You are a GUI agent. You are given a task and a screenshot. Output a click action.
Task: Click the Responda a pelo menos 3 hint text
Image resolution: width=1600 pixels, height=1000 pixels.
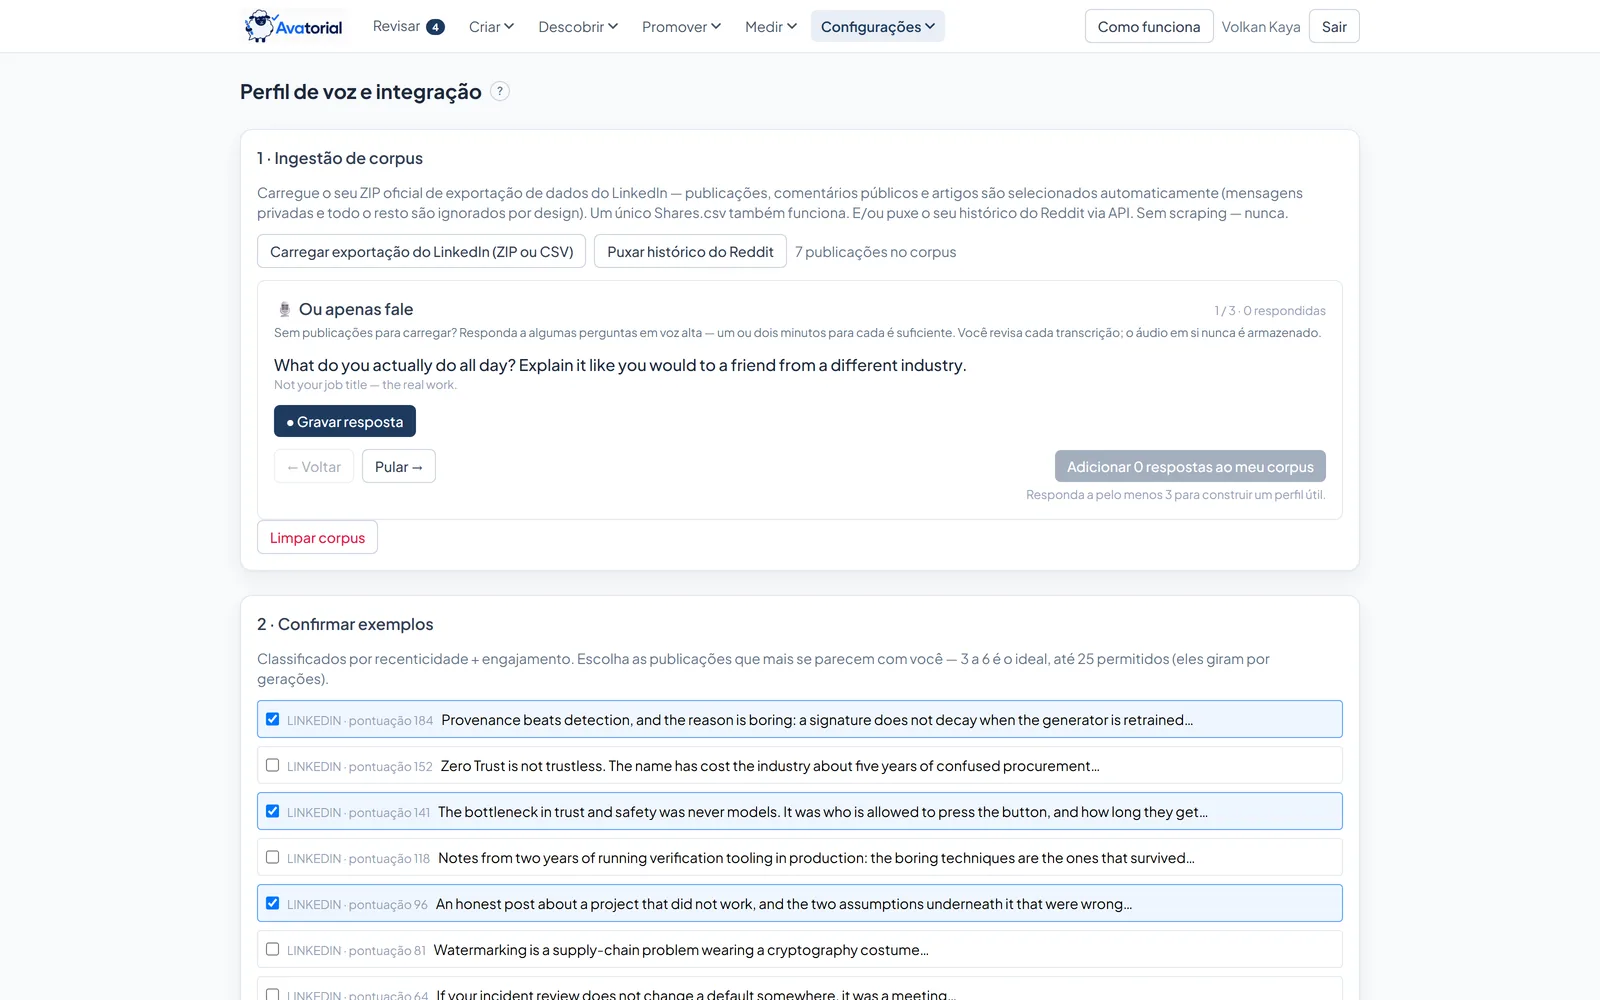(x=1175, y=495)
